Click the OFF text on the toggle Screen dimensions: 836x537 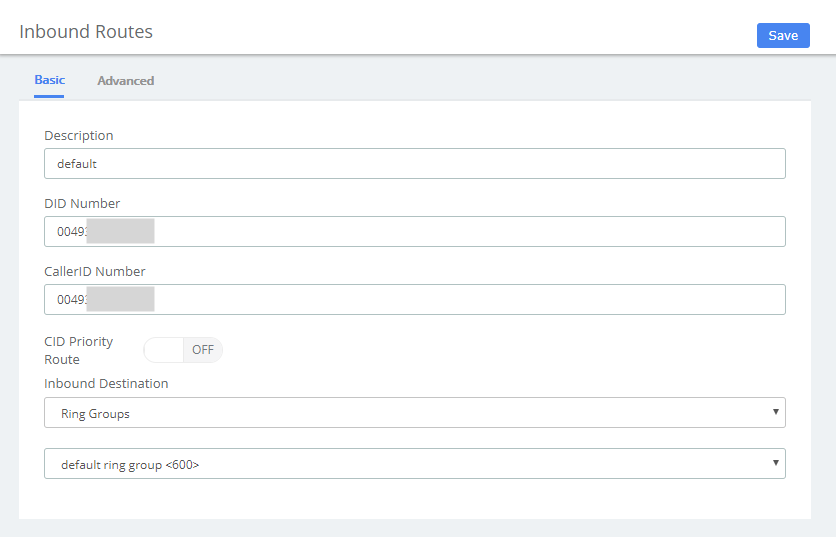(203, 350)
